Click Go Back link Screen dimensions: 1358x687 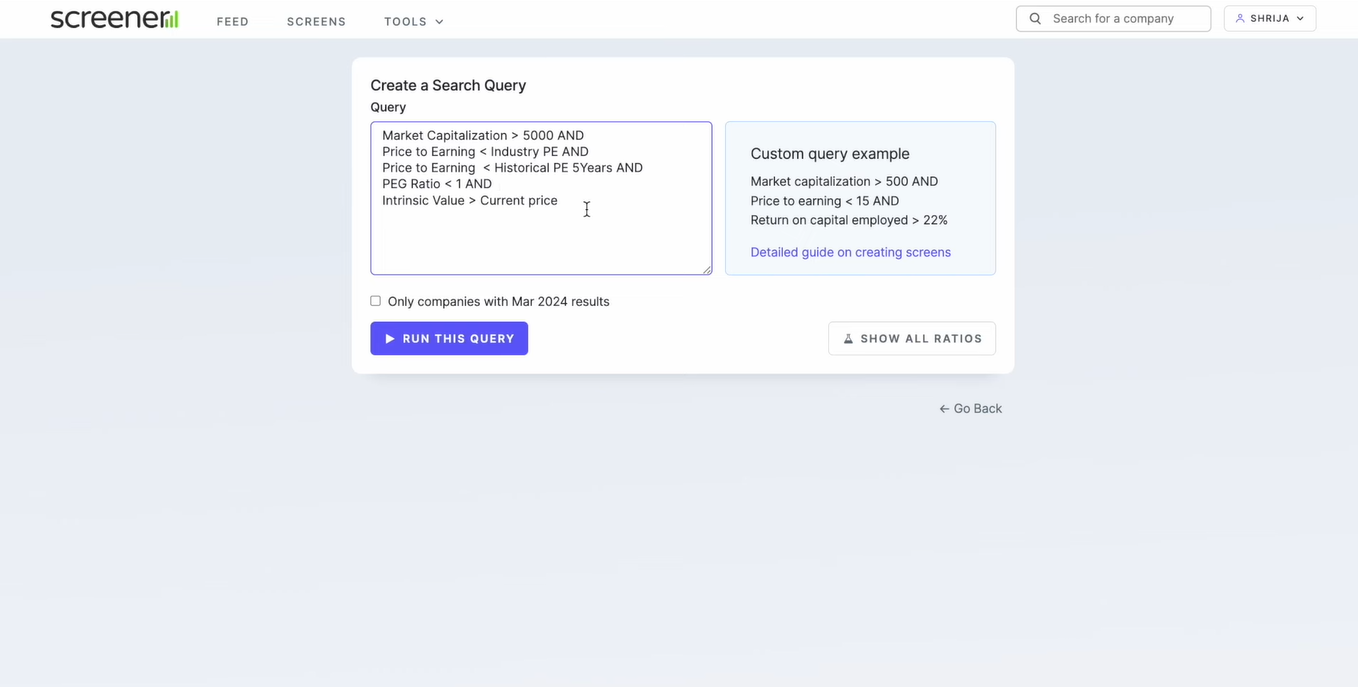point(970,409)
